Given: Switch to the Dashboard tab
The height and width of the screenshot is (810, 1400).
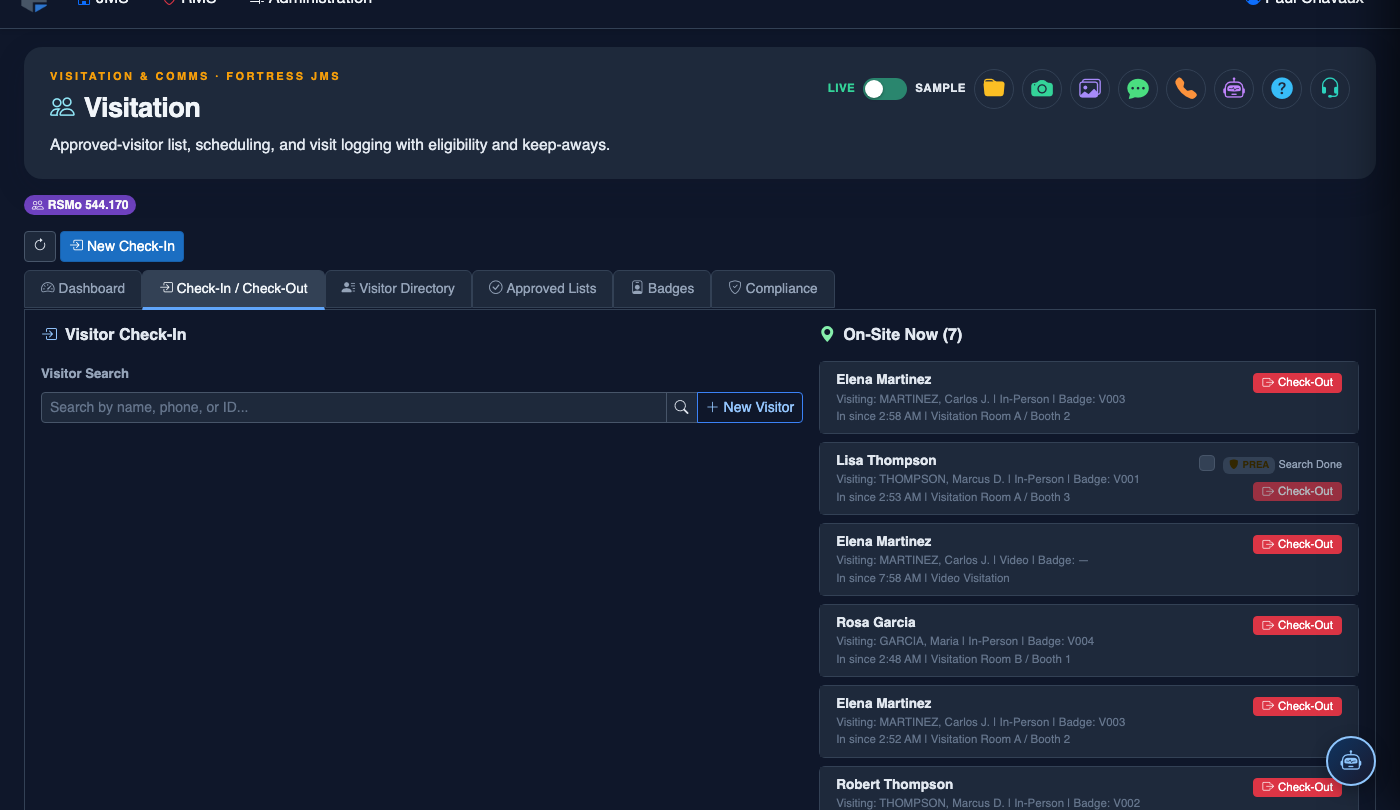Looking at the screenshot, I should click(x=83, y=288).
